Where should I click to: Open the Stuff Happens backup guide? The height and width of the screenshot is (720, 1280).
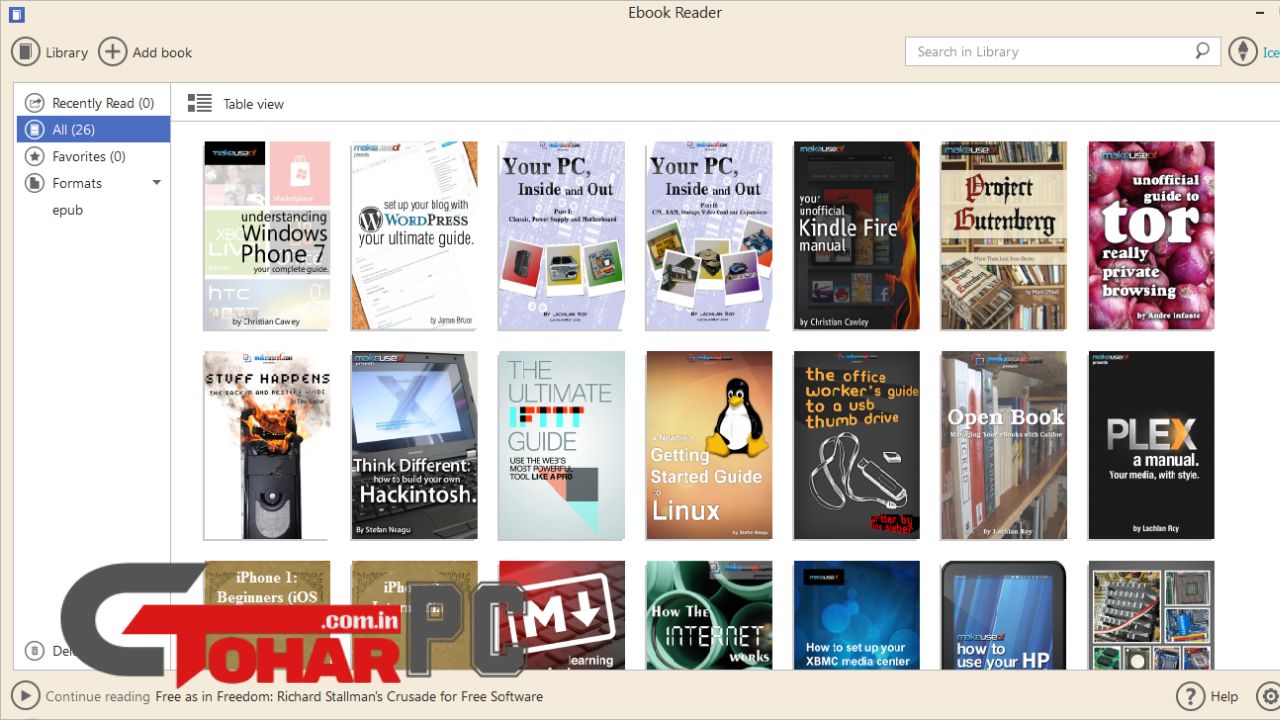tap(267, 446)
